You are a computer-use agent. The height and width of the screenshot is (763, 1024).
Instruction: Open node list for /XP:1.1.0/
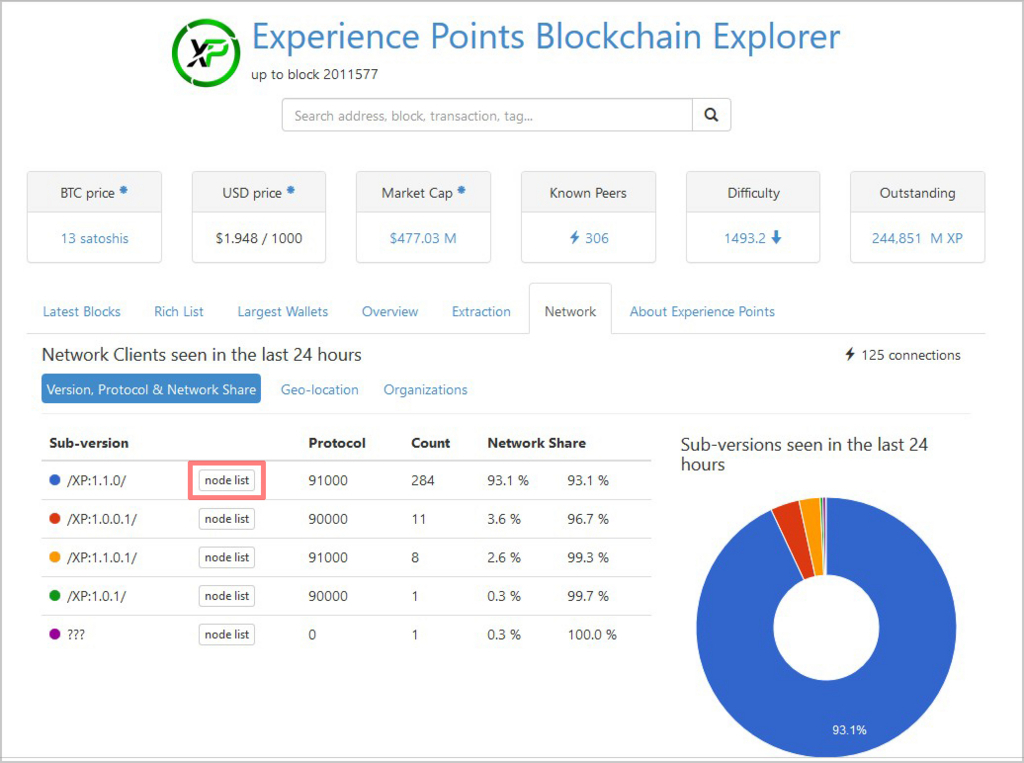tap(227, 480)
